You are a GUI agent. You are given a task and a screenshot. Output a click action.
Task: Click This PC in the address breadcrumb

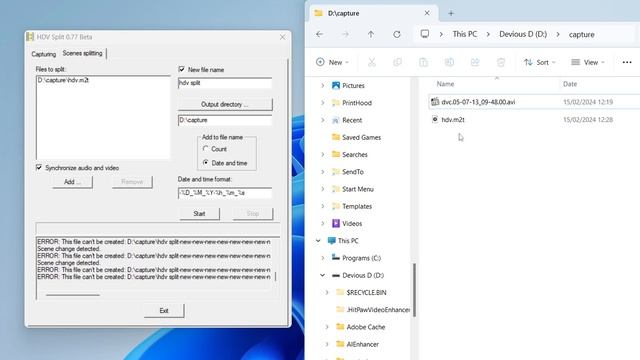[464, 34]
